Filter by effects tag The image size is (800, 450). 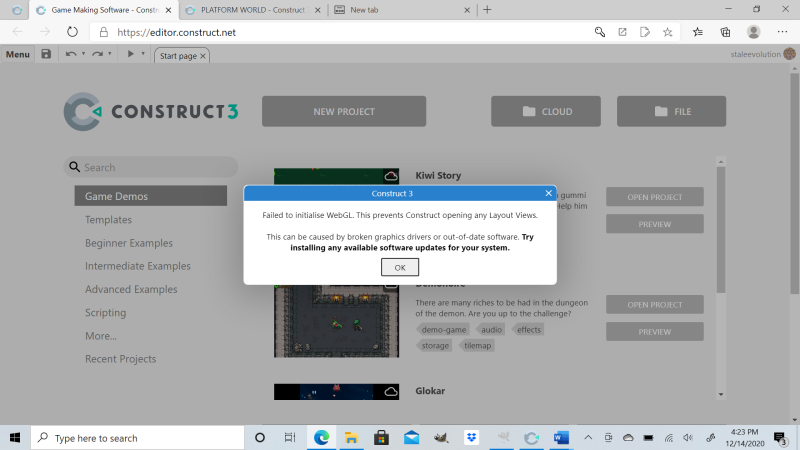(x=528, y=330)
